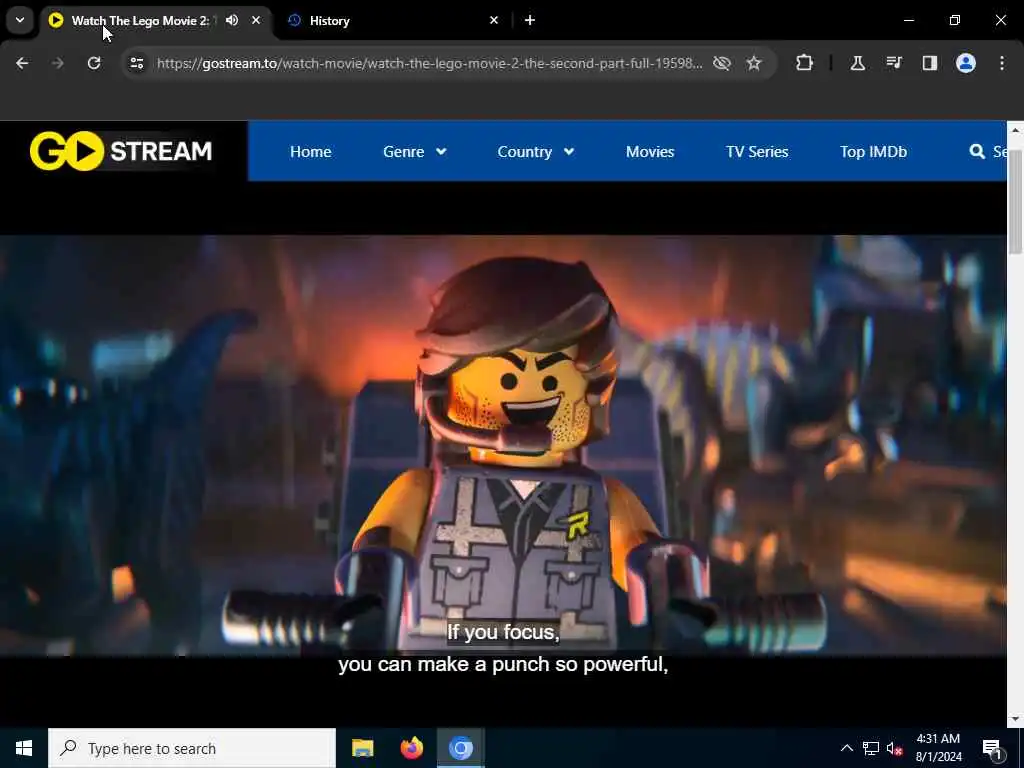Open the Chrome profile avatar
Screen dimensions: 1024x768
[966, 63]
